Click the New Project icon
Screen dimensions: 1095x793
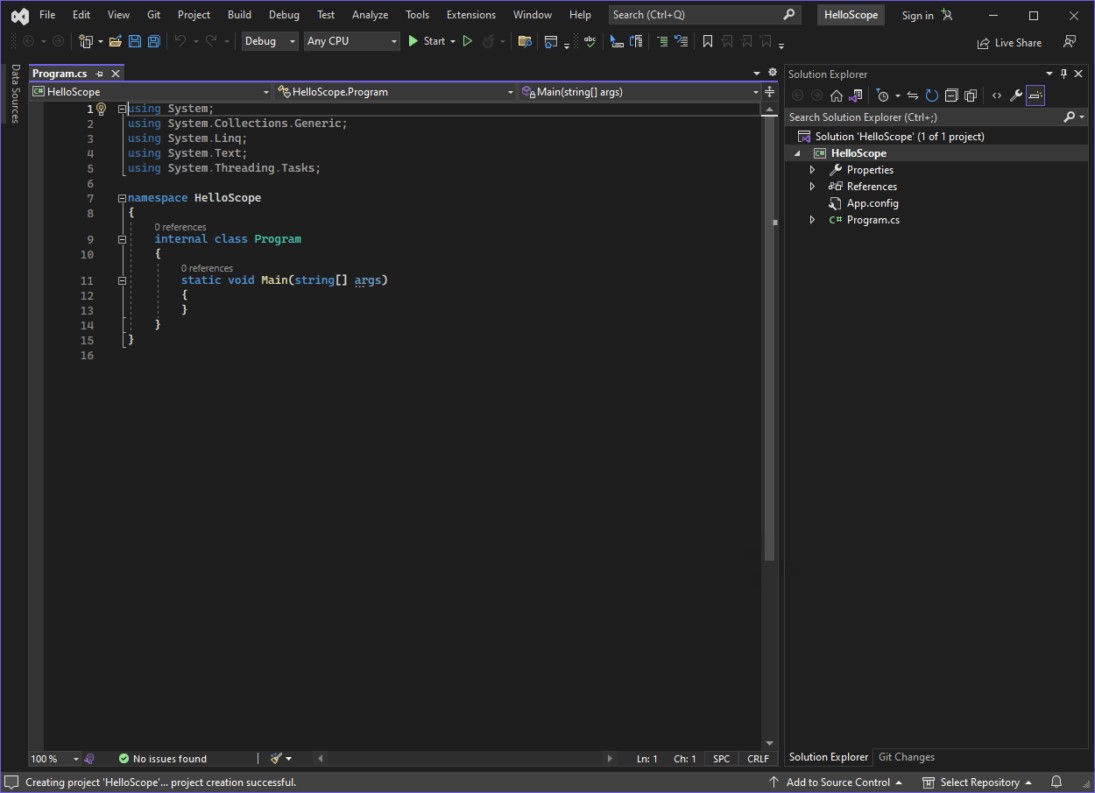pos(84,41)
